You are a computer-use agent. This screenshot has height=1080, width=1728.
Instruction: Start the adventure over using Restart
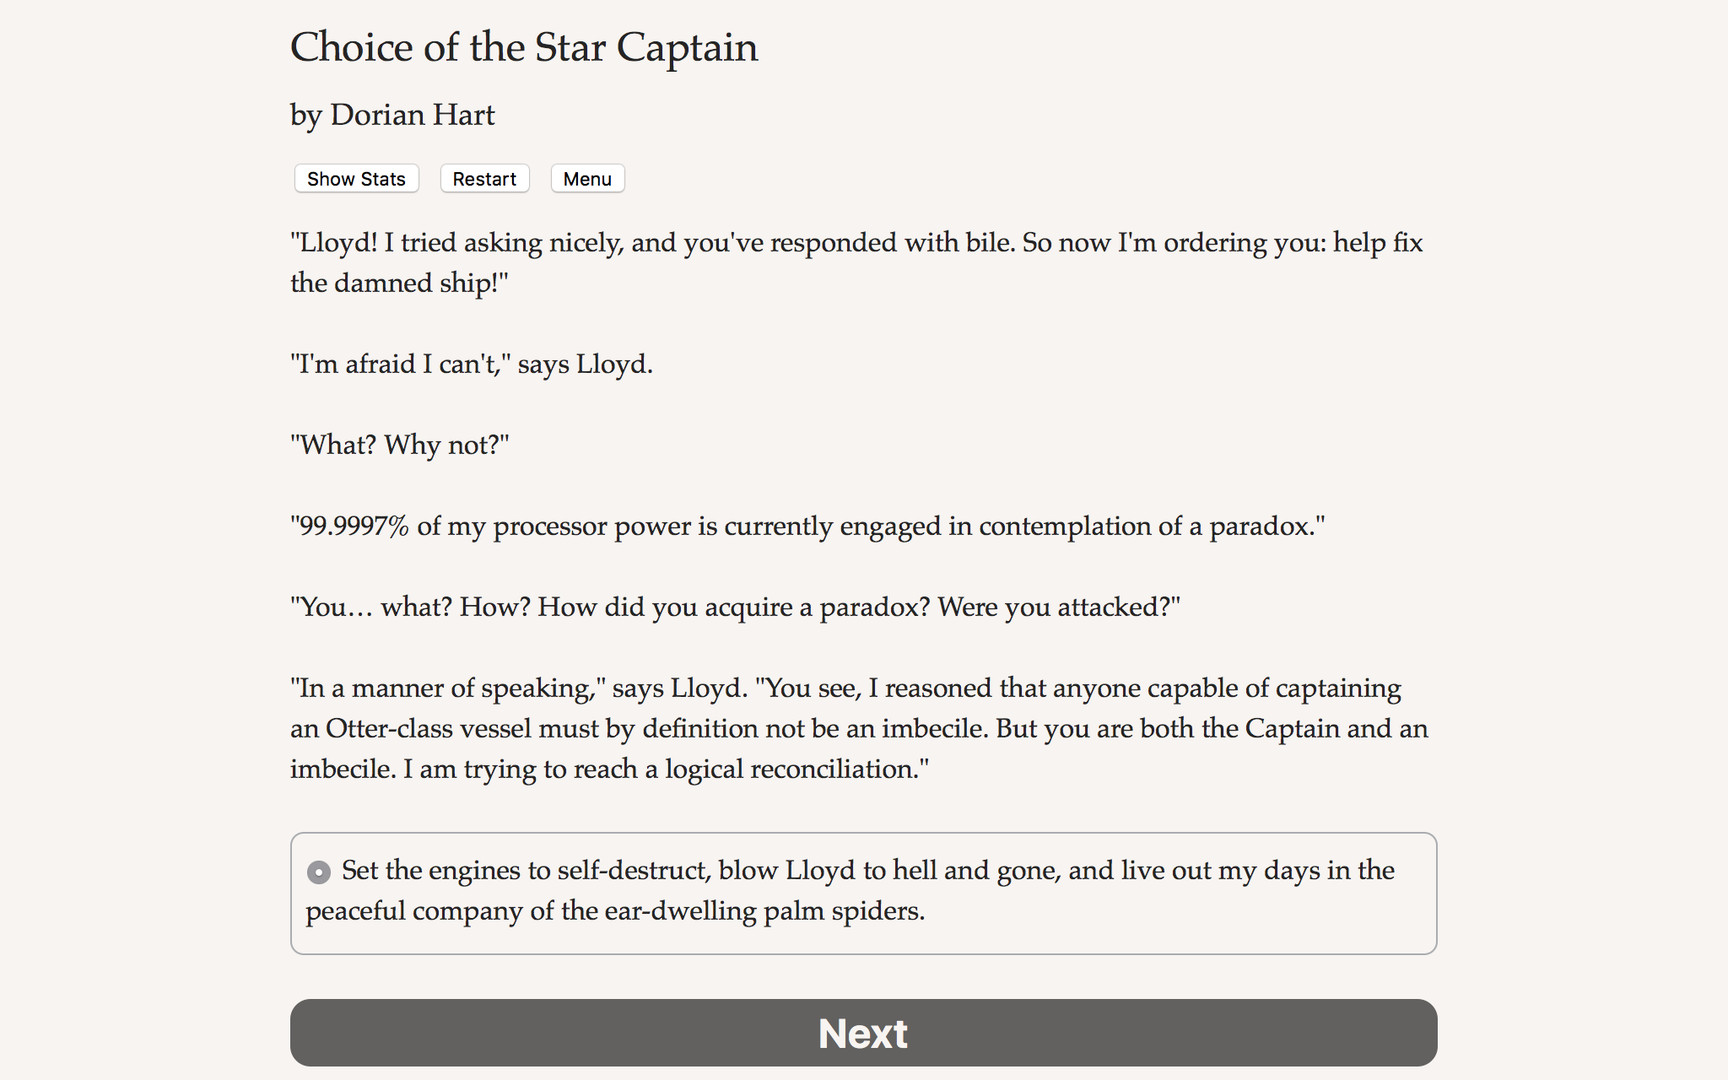pyautogui.click(x=484, y=178)
